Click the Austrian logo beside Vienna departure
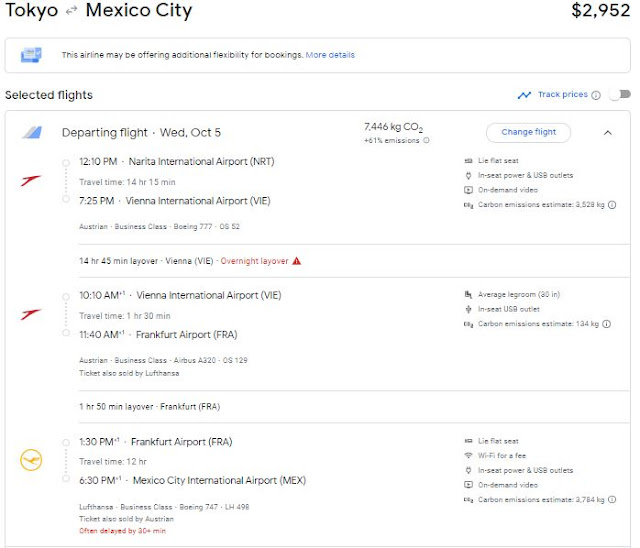640x548 pixels. (x=31, y=314)
